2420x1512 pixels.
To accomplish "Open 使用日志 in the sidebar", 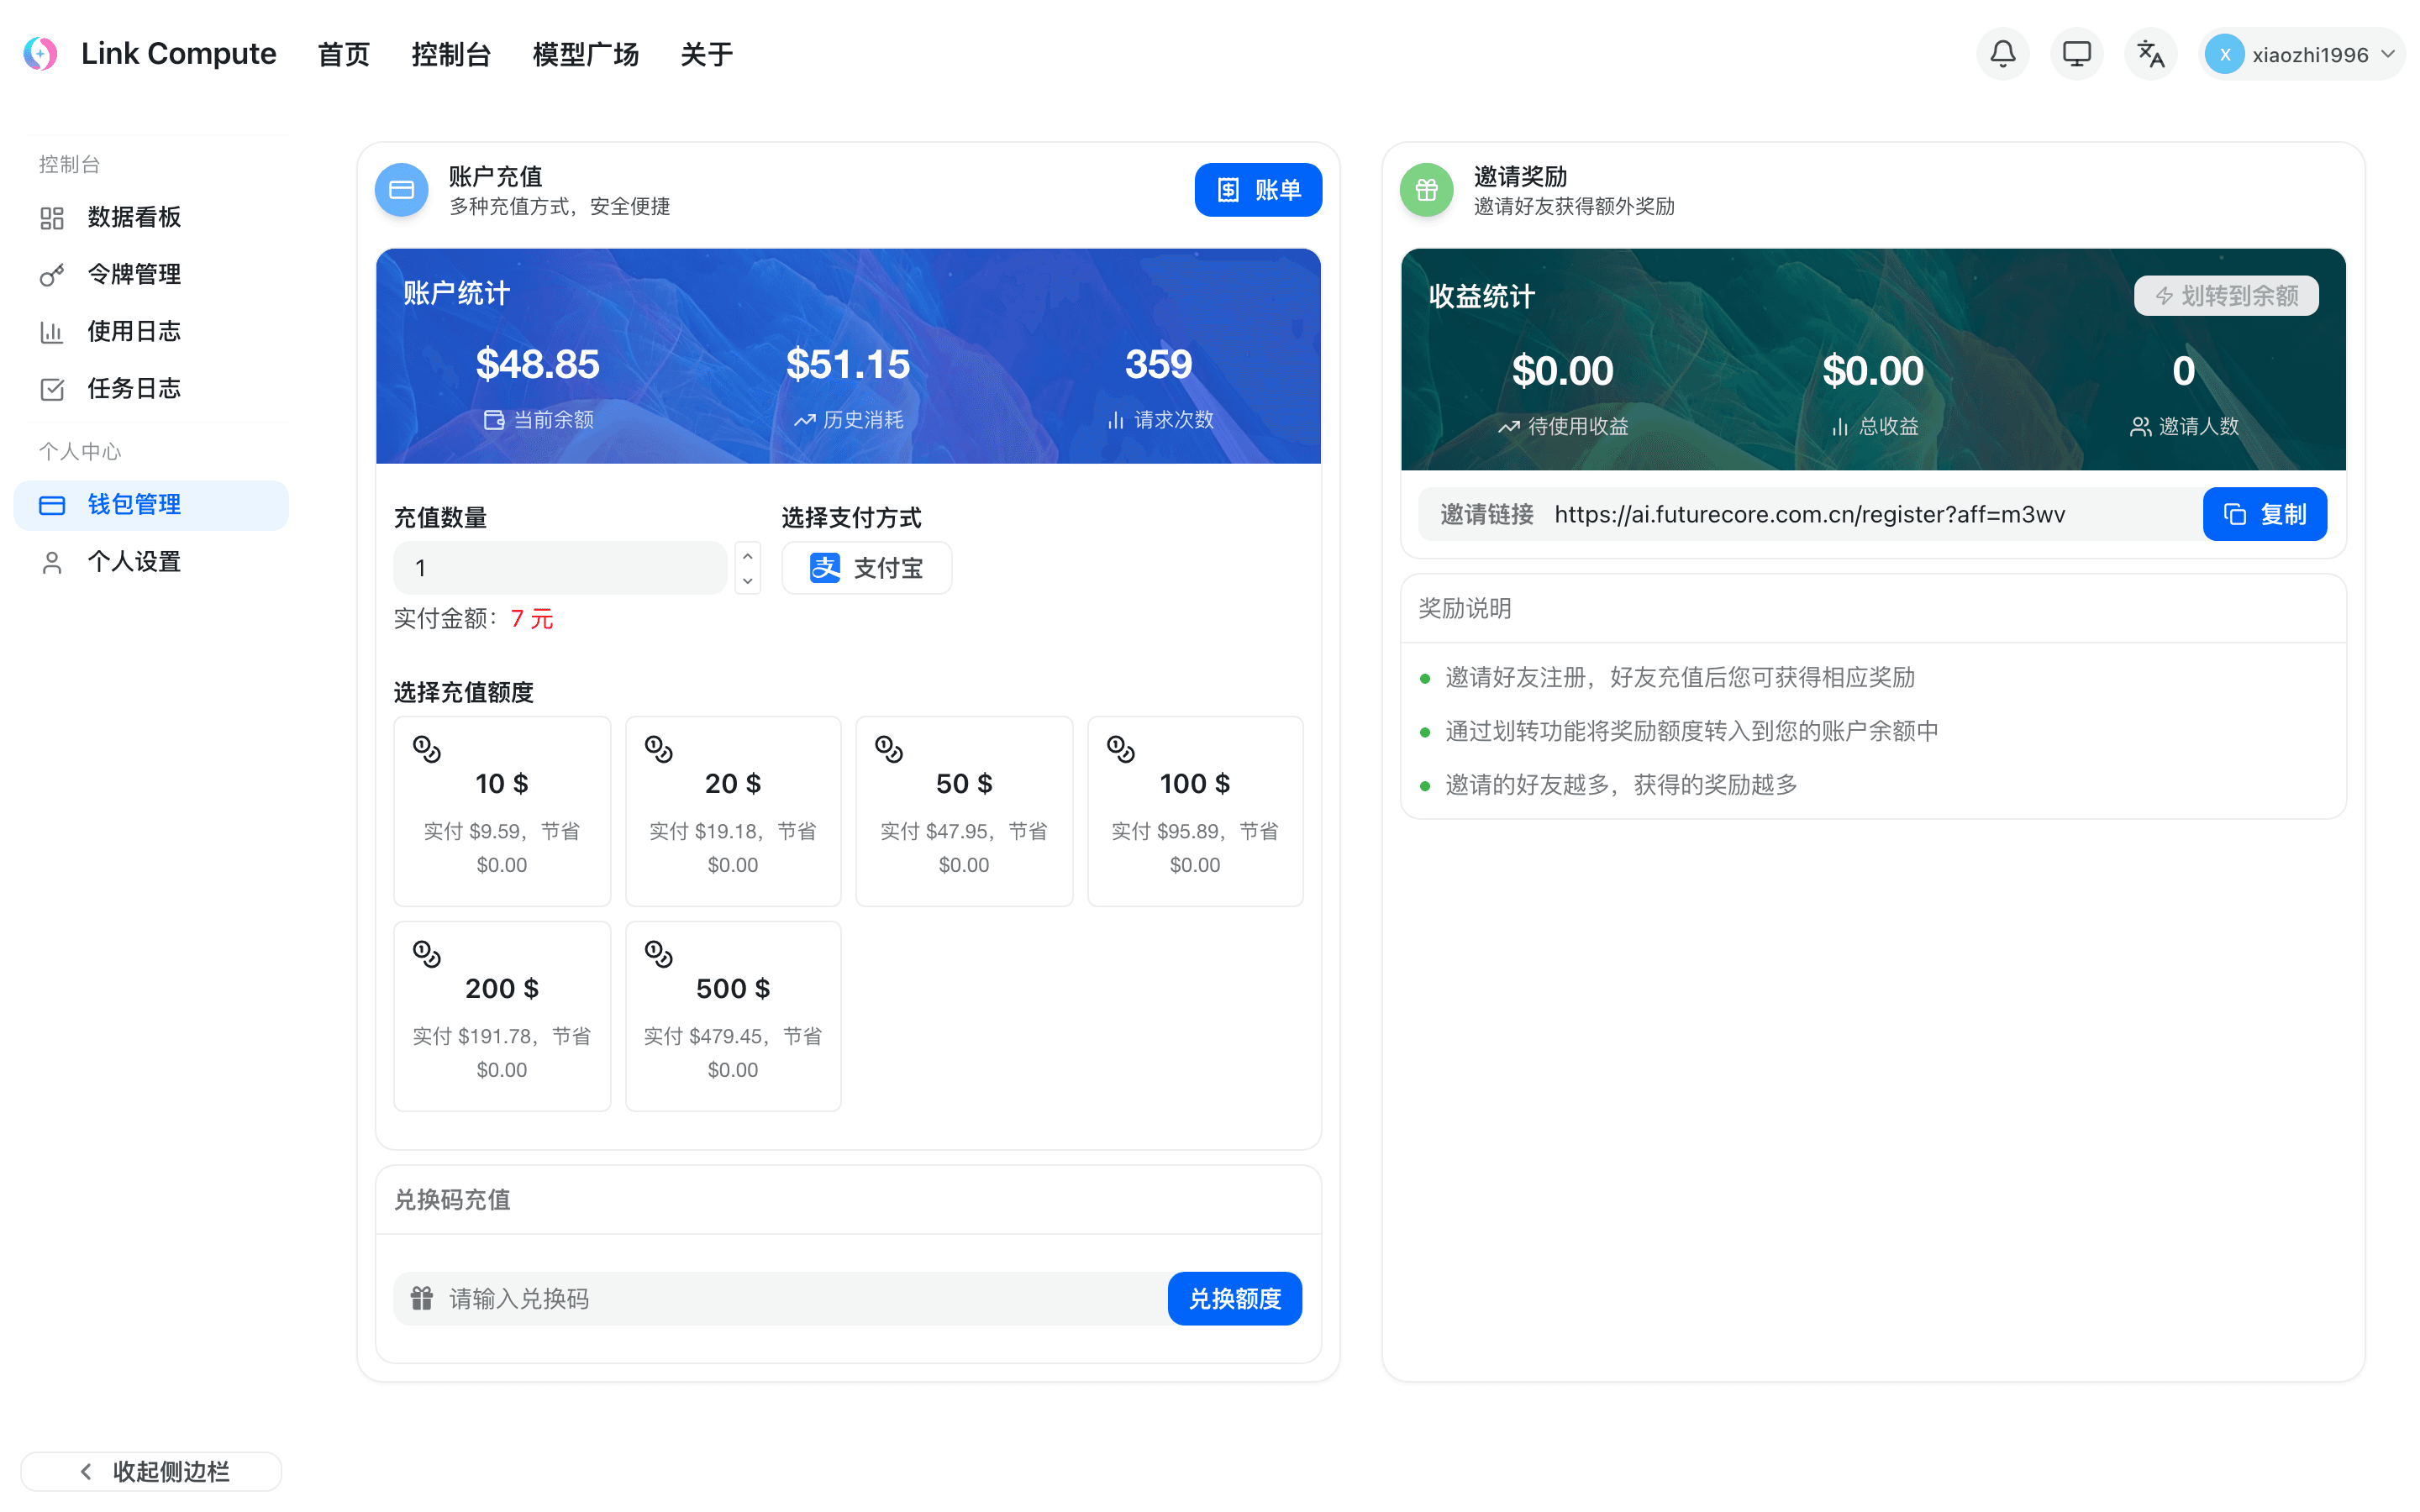I will (151, 332).
